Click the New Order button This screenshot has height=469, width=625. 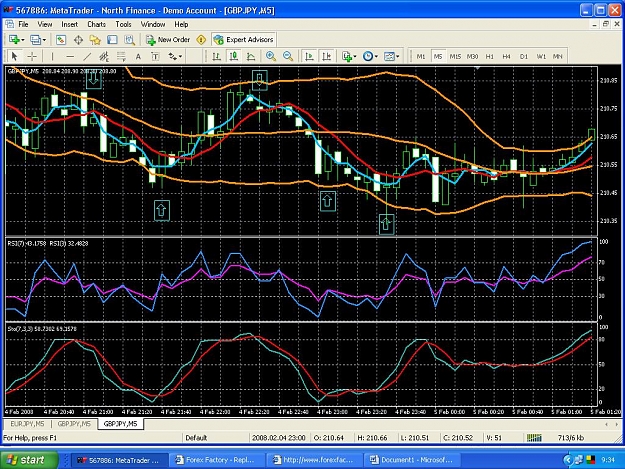(x=168, y=39)
